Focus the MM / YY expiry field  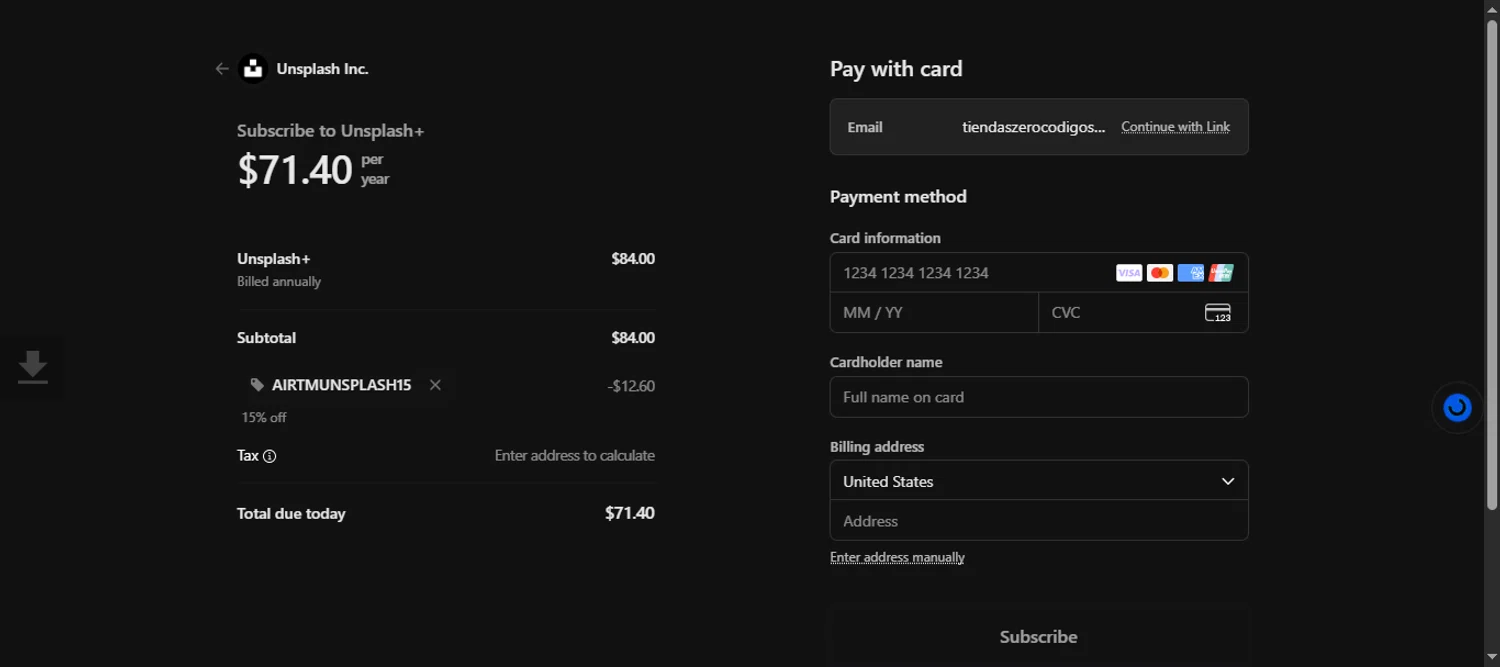pos(934,312)
